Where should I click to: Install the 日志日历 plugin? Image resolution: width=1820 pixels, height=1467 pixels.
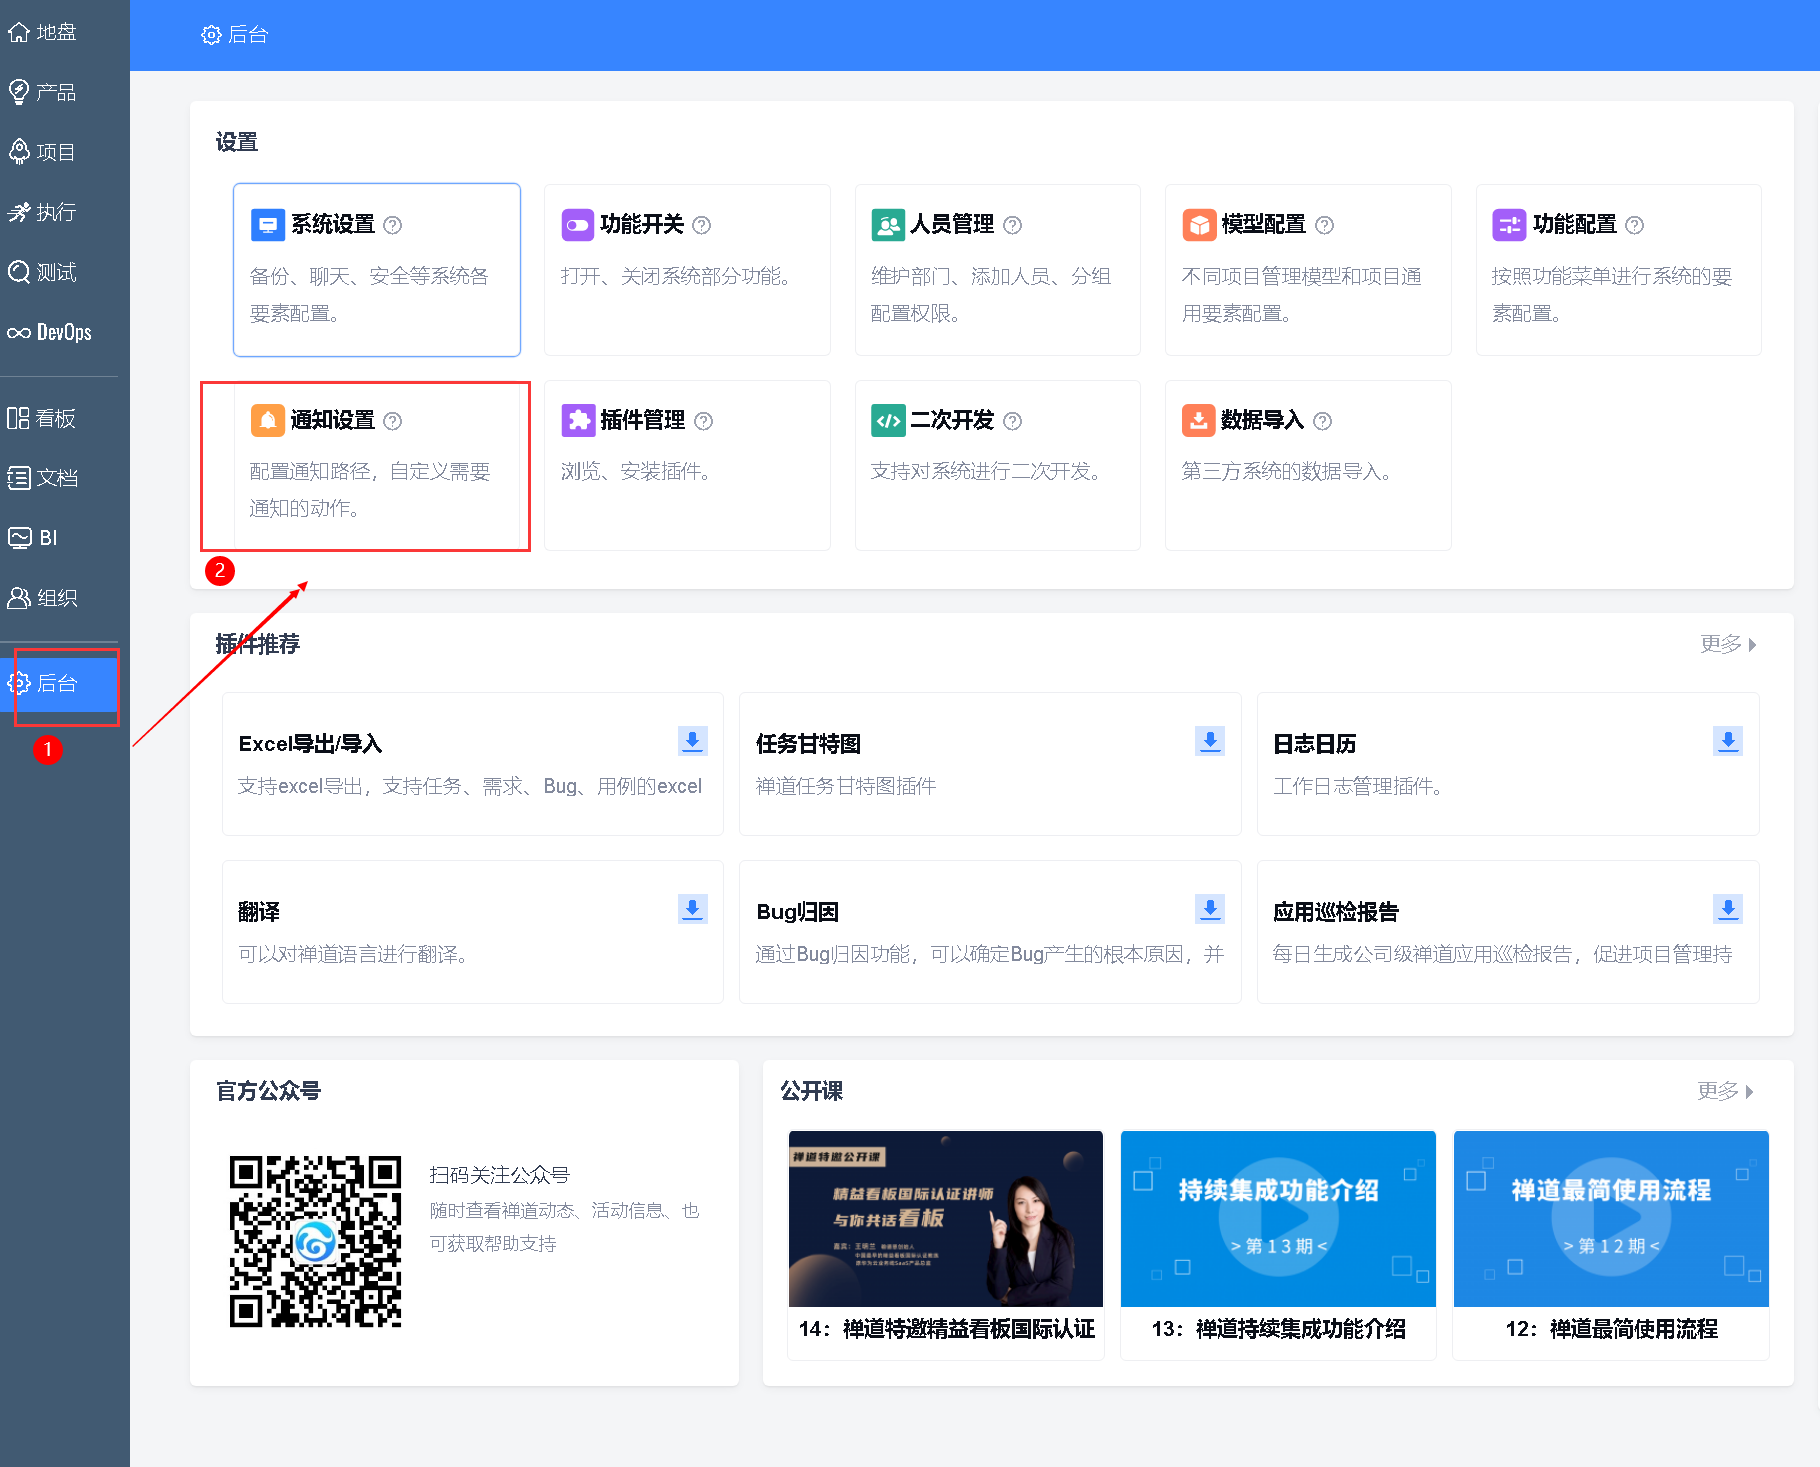(x=1728, y=741)
